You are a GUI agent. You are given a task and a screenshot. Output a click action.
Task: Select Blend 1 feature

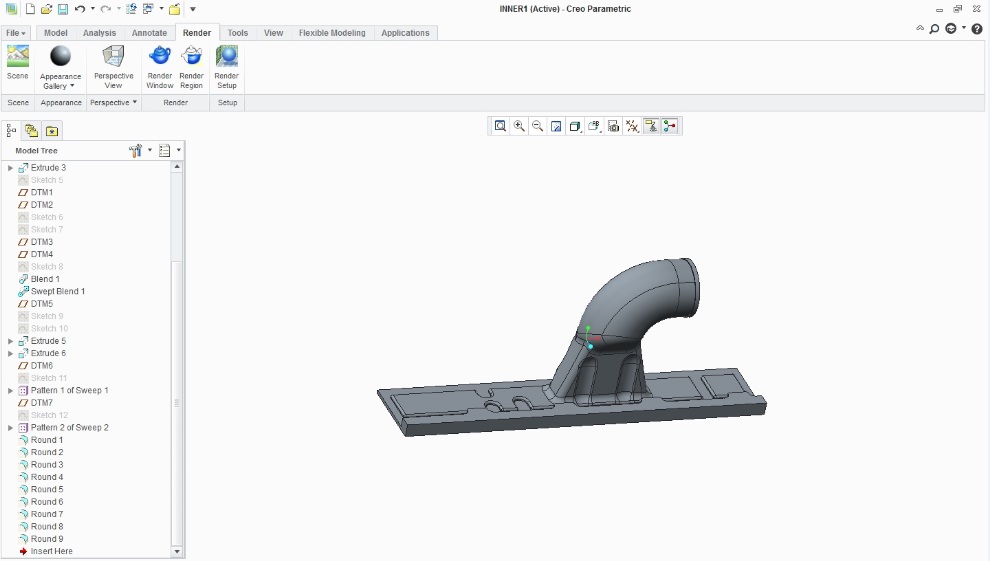(45, 279)
